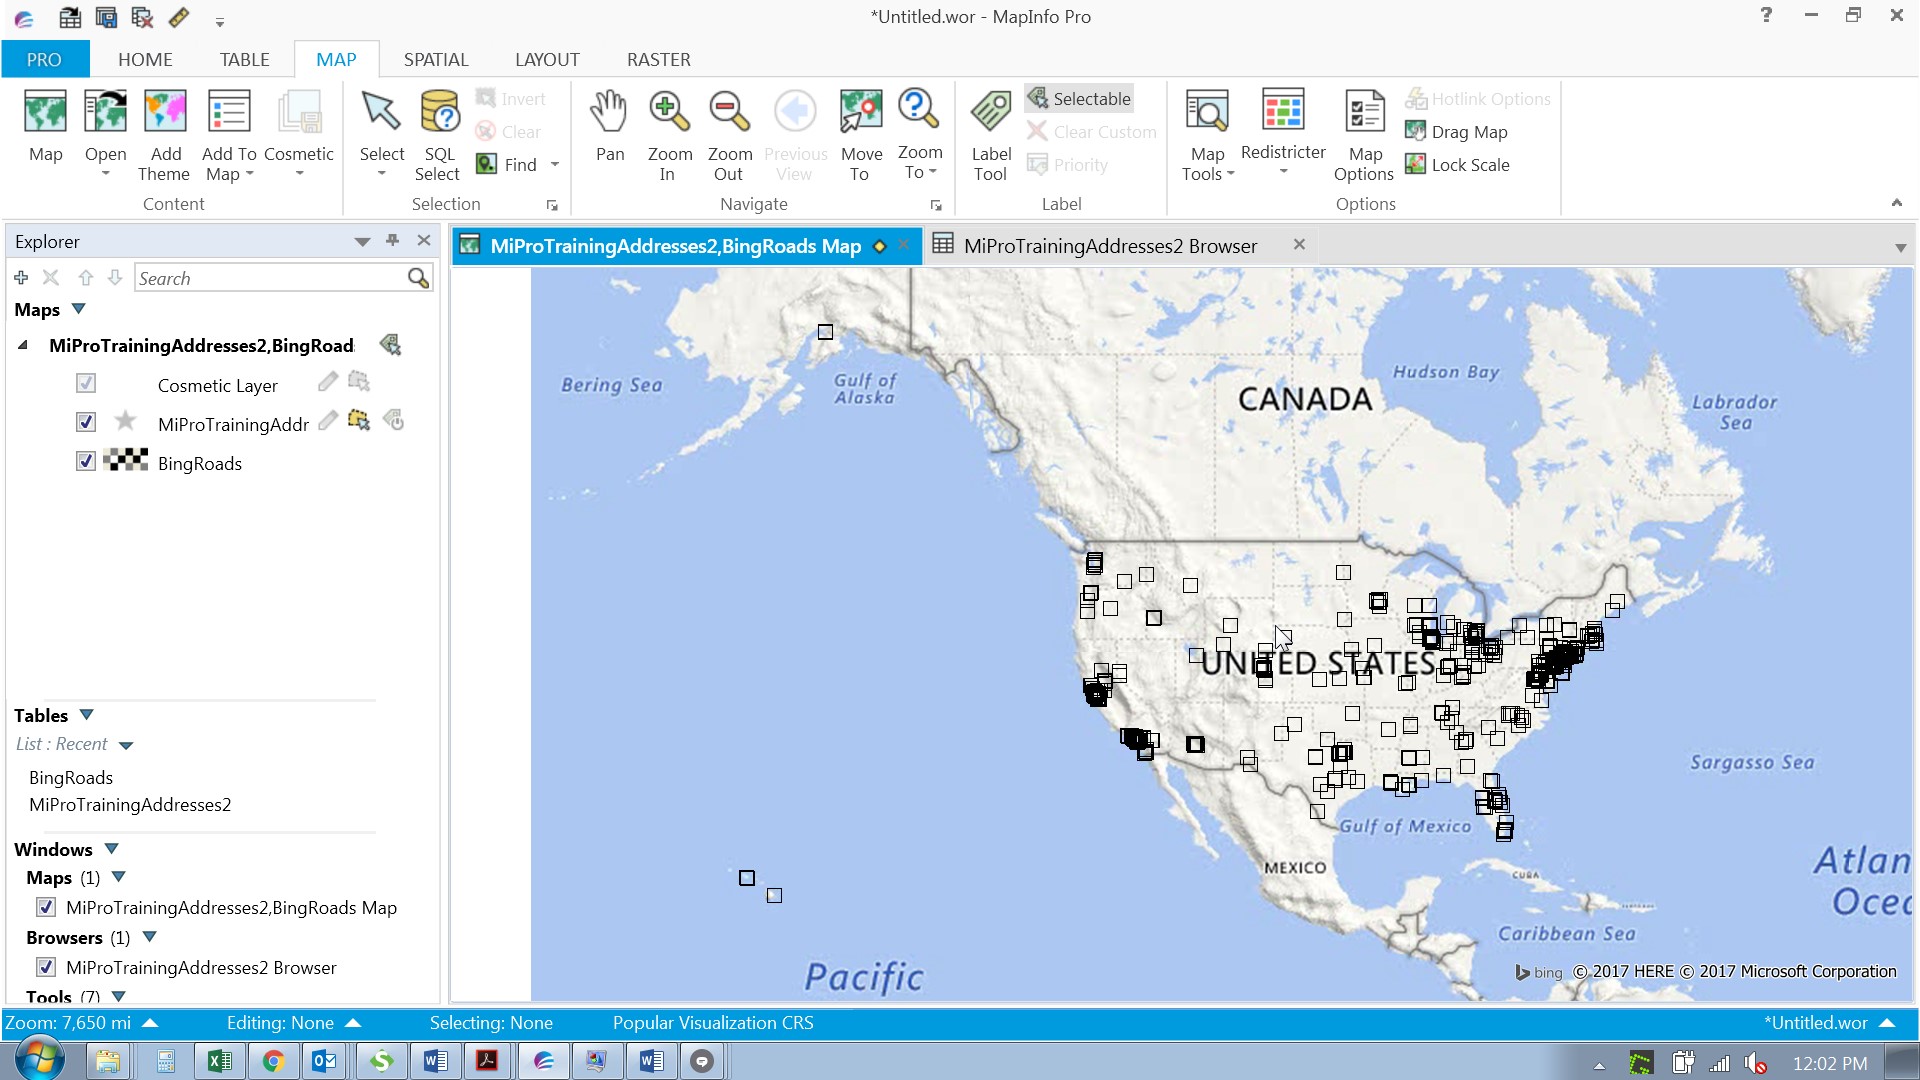Activate the Zoom Out tool
Screen dimensions: 1920x1080
coord(729,131)
